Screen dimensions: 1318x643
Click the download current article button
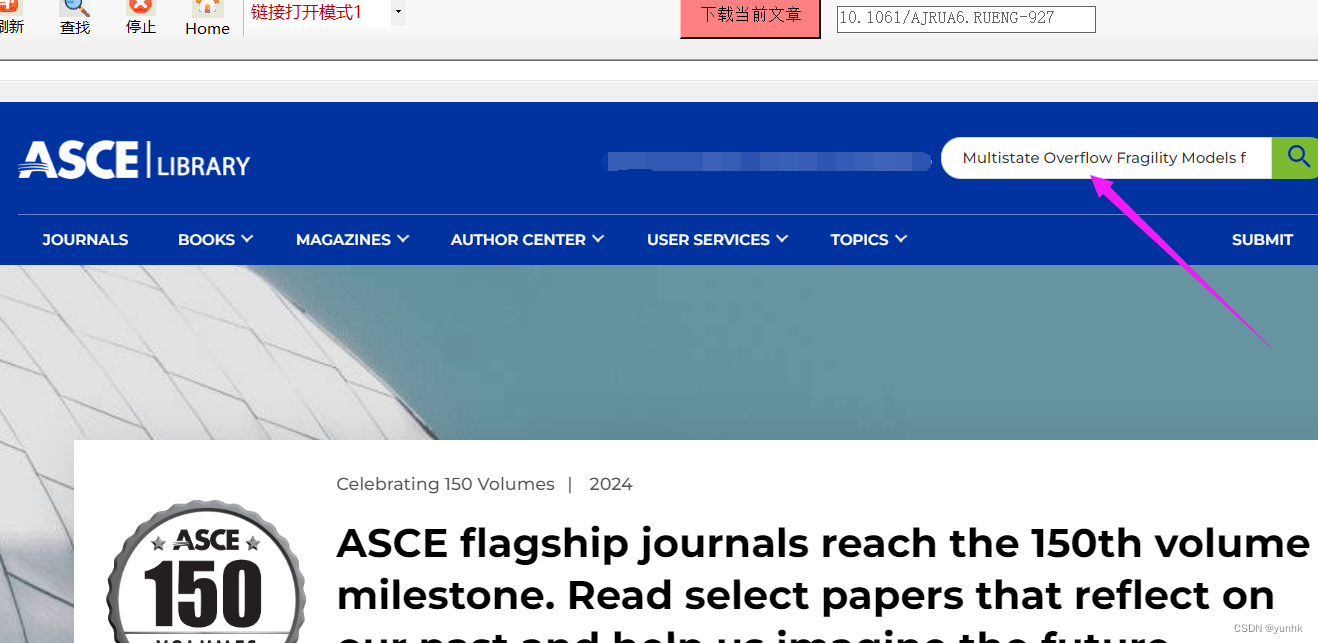coord(750,17)
